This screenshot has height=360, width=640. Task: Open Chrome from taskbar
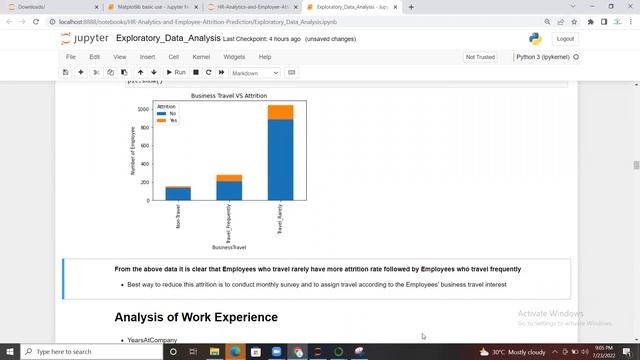point(297,351)
